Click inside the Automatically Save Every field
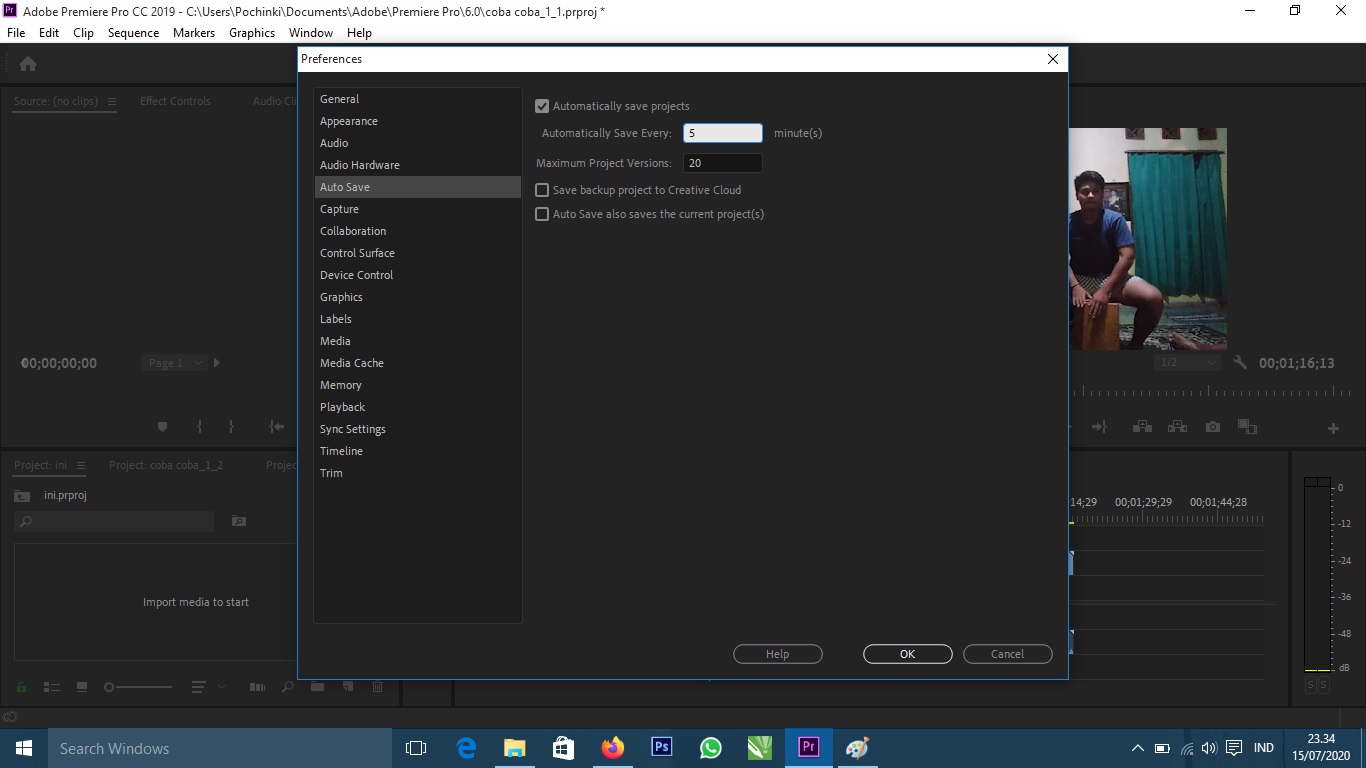 pos(722,132)
